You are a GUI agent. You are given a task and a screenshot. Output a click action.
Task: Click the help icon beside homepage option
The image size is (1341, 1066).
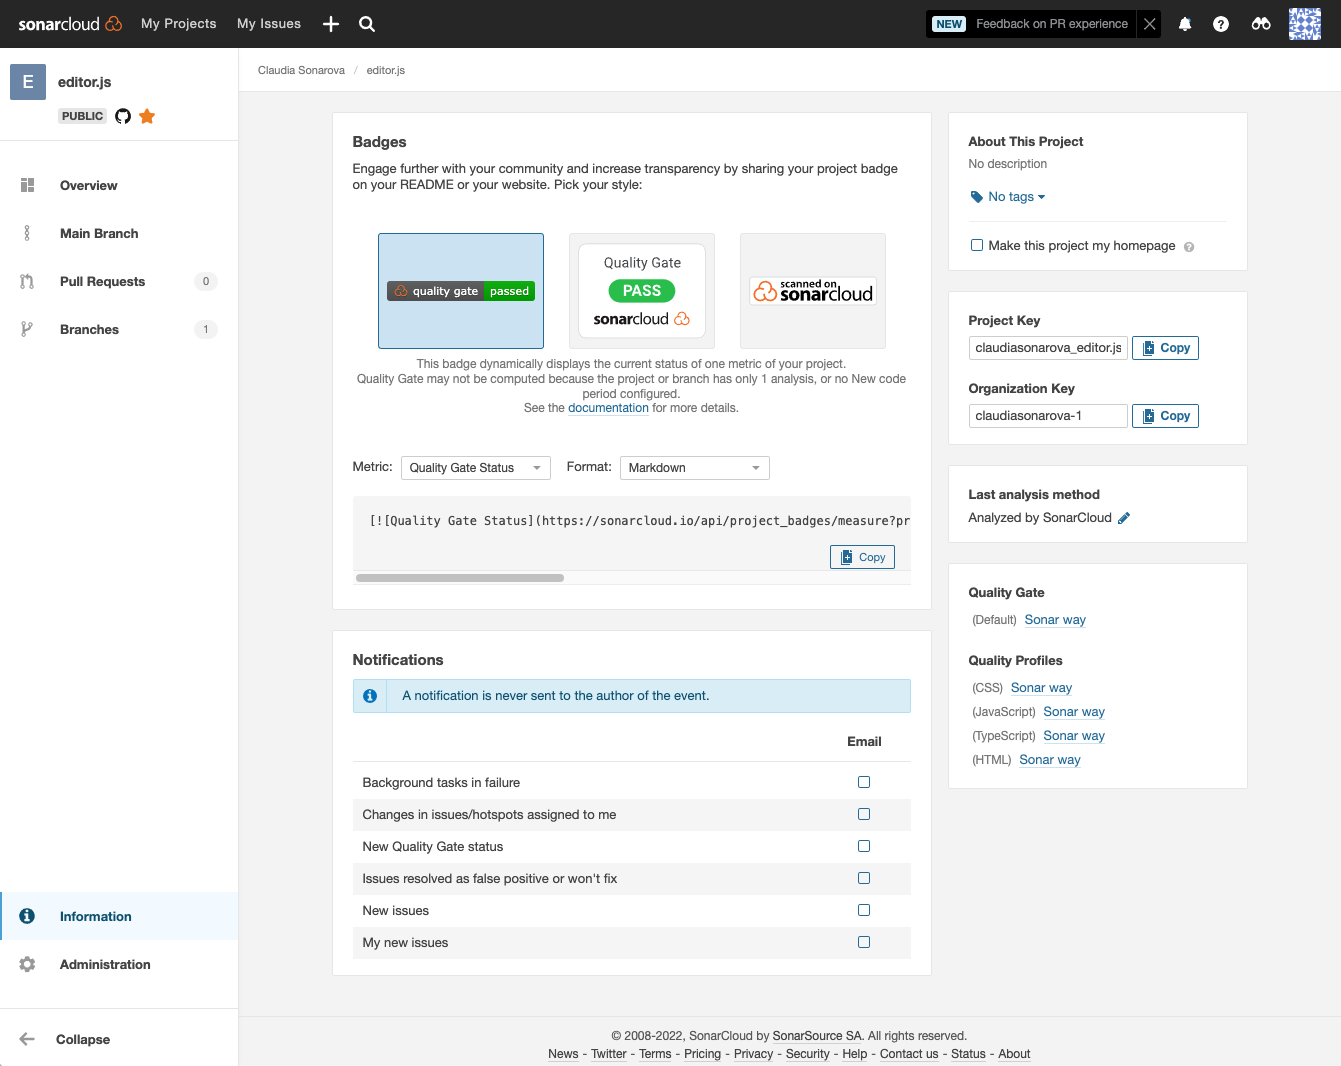(x=1189, y=247)
